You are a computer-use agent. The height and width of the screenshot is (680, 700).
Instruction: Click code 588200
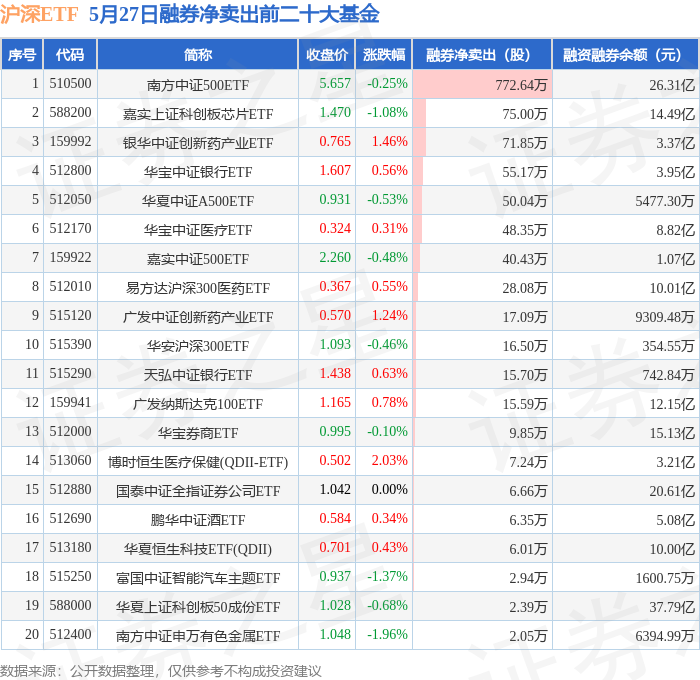coord(70,113)
